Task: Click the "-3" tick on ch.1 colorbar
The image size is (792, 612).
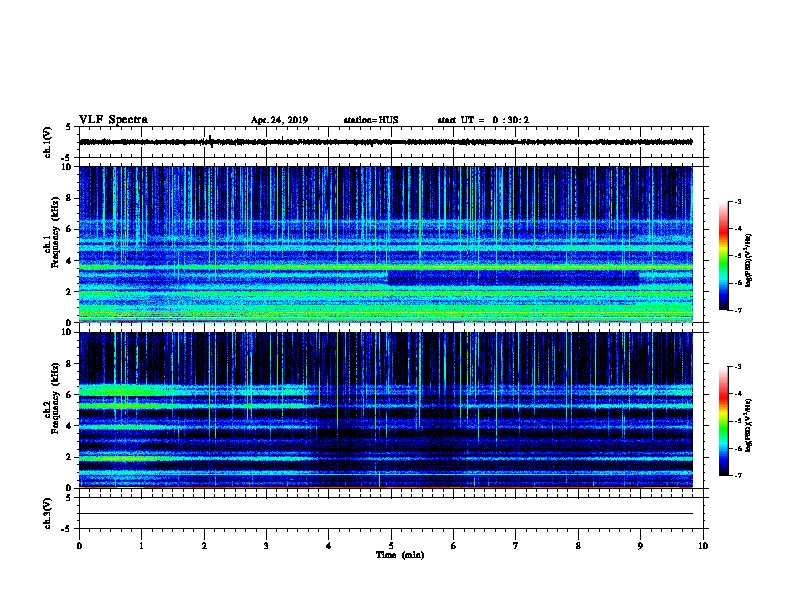Action: click(737, 202)
